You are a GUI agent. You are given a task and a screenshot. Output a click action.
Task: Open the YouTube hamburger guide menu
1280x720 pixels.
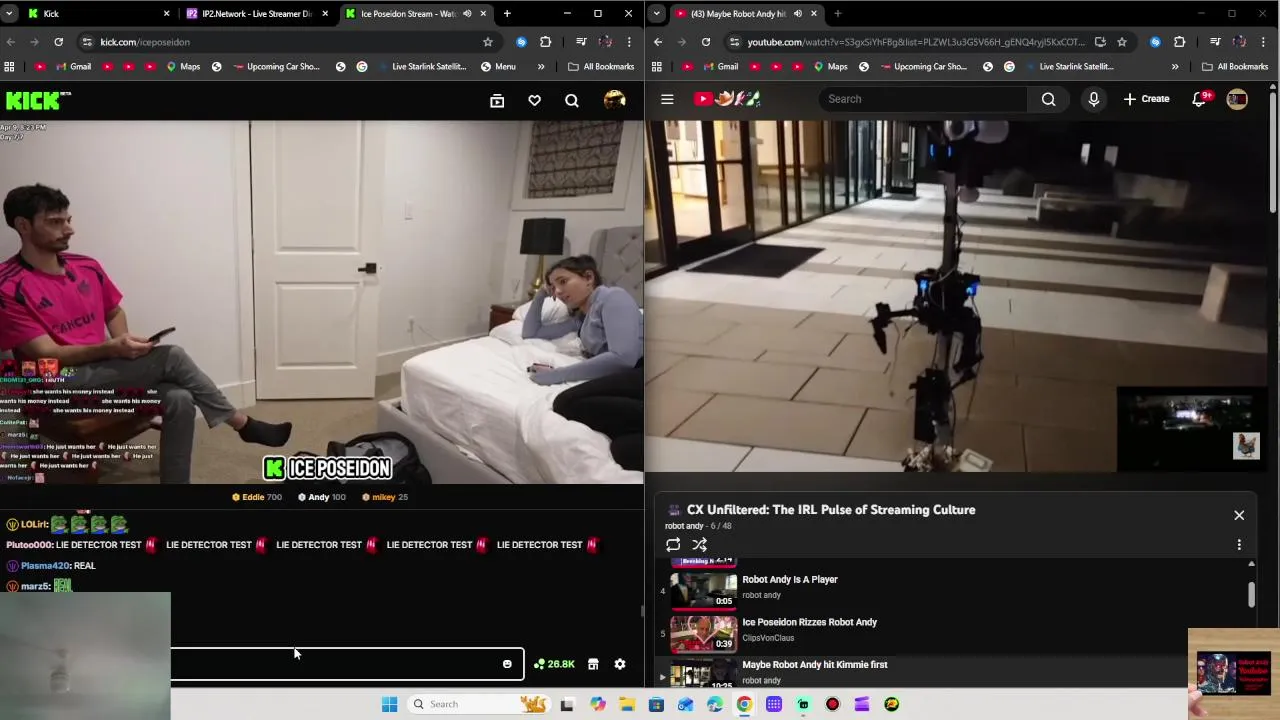[x=667, y=99]
